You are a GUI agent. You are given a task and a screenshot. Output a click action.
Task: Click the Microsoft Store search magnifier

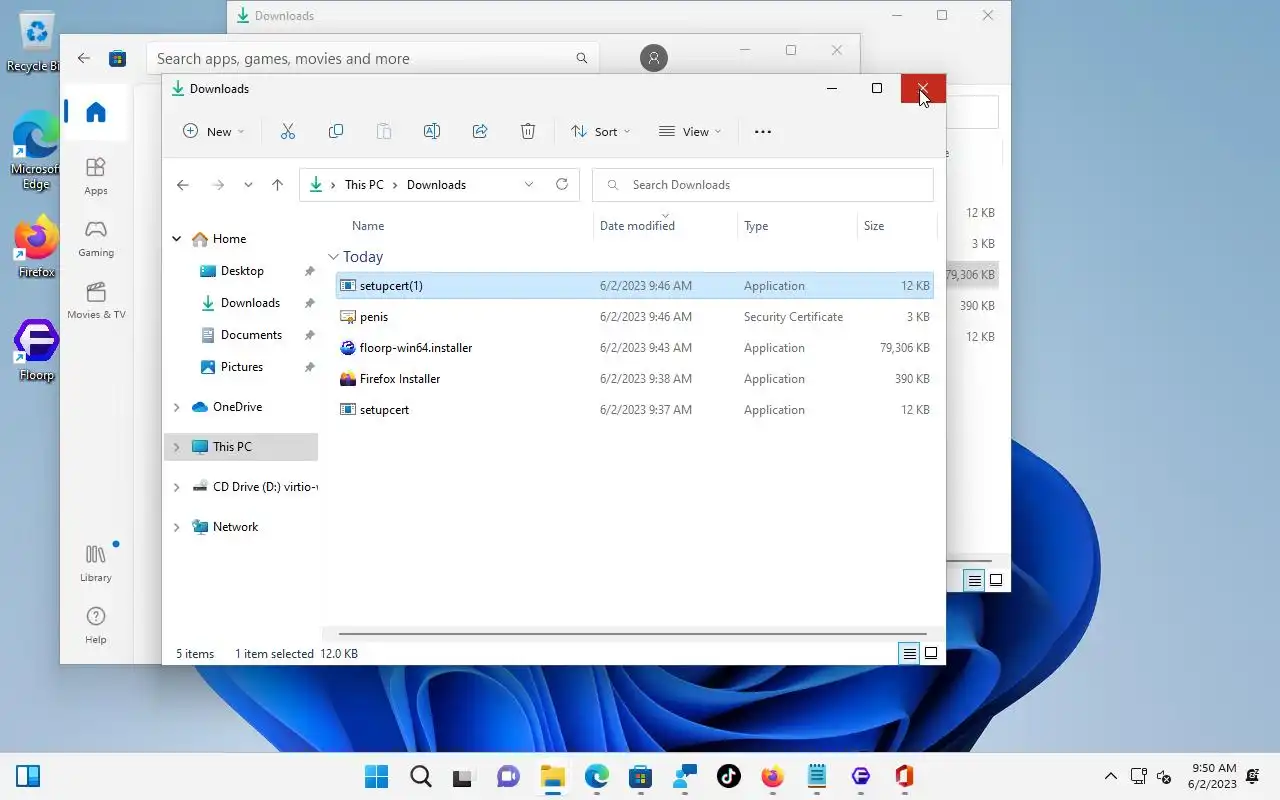pos(582,59)
